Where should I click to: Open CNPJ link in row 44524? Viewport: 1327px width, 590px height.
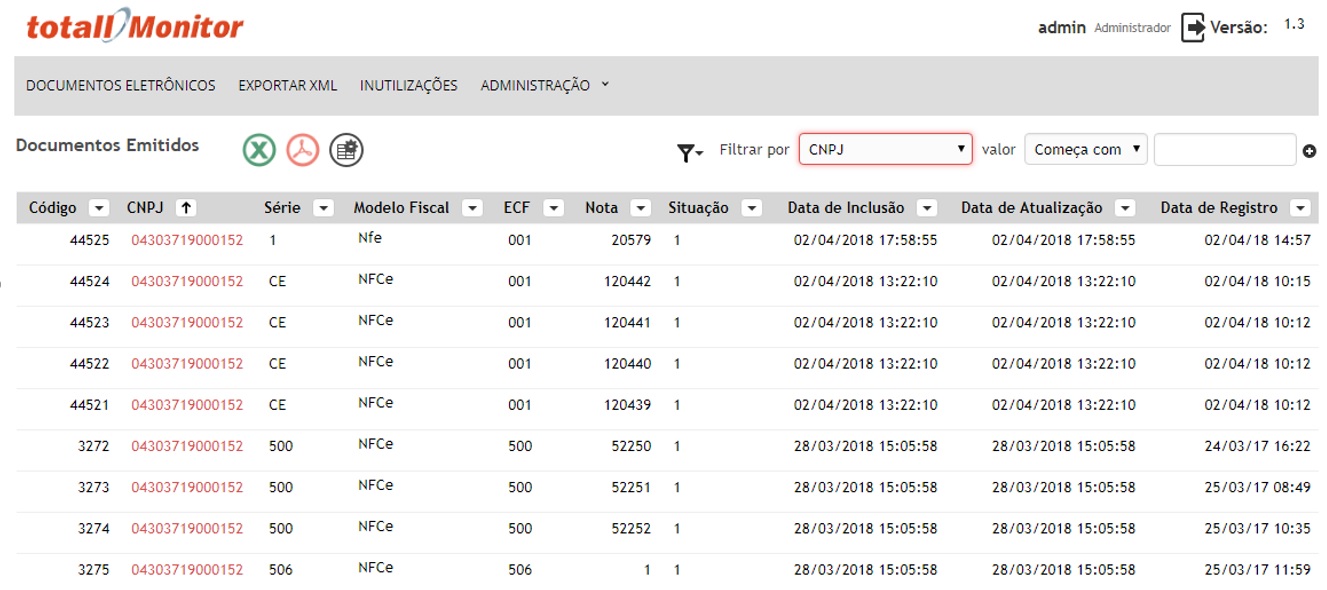point(187,281)
